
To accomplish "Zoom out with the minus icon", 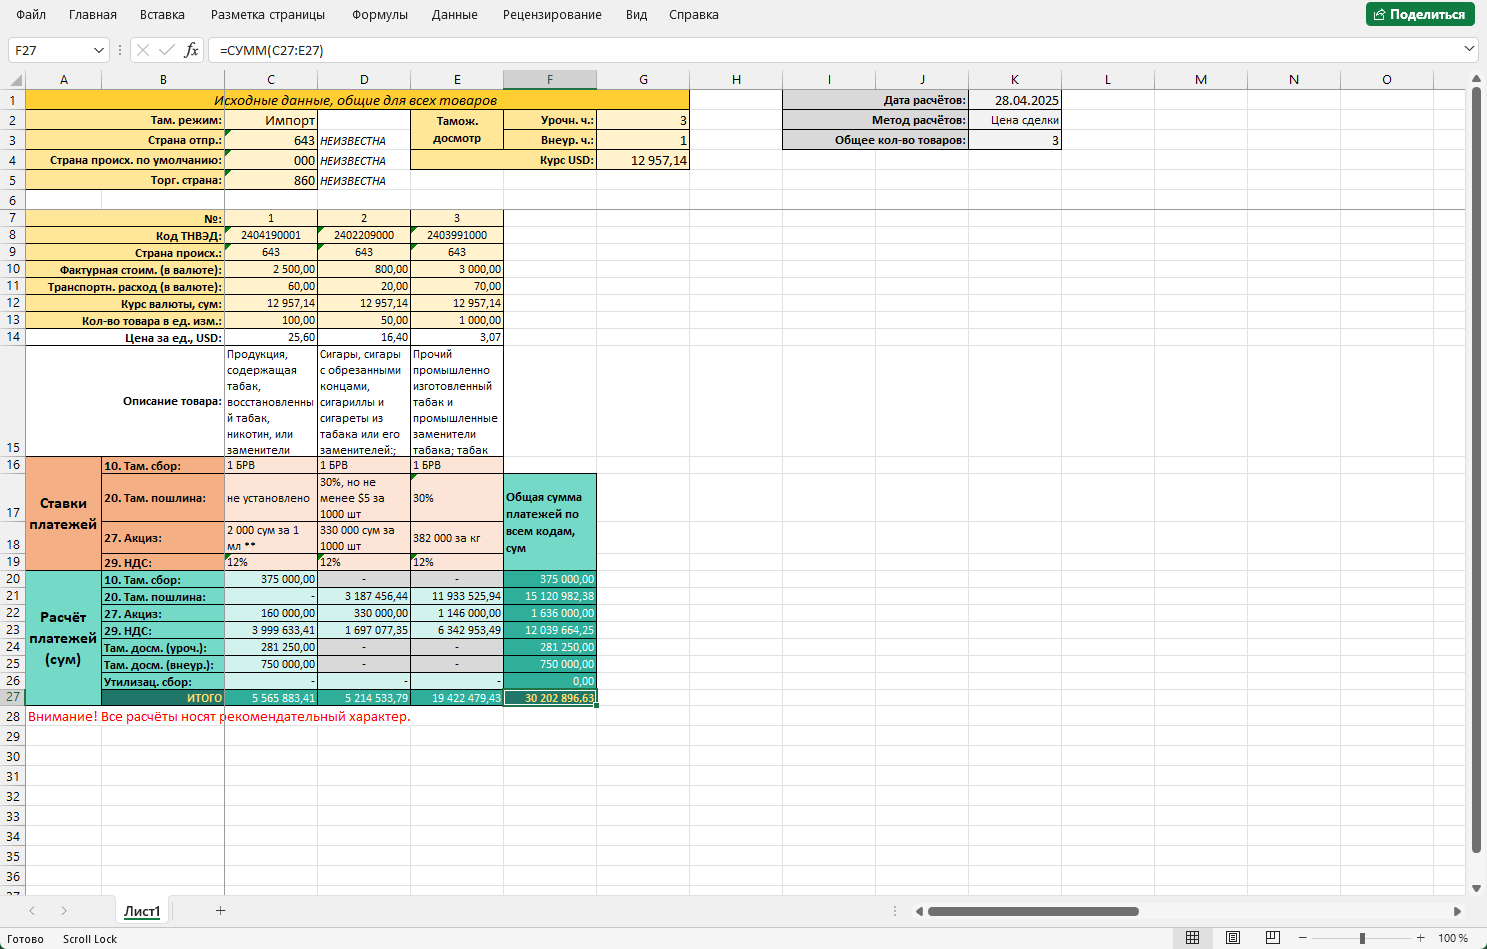I will click(1302, 938).
